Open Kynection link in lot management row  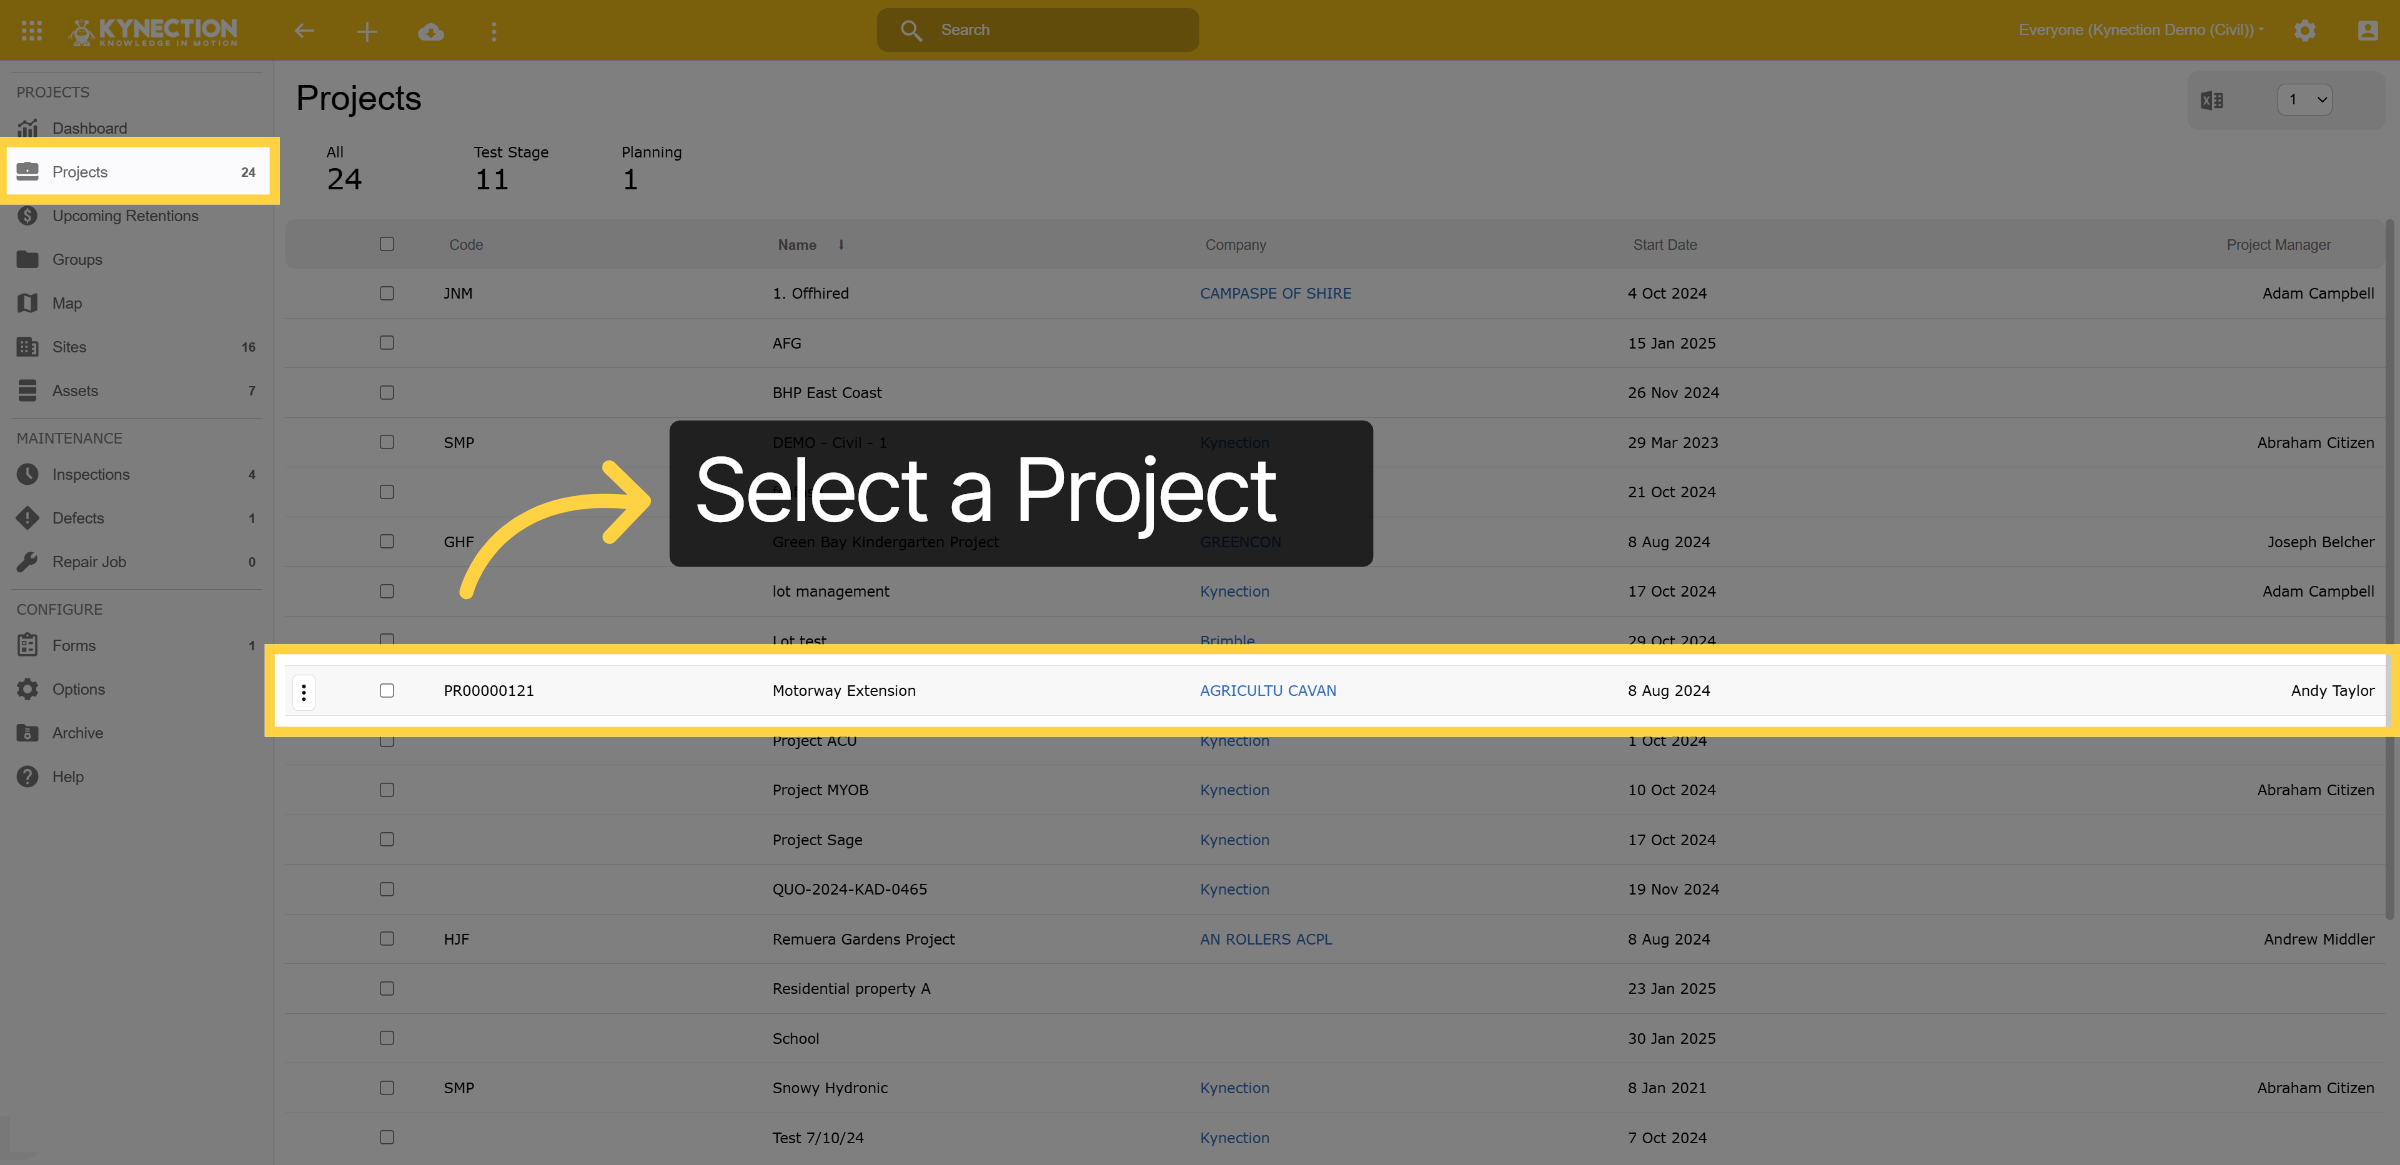click(x=1235, y=591)
